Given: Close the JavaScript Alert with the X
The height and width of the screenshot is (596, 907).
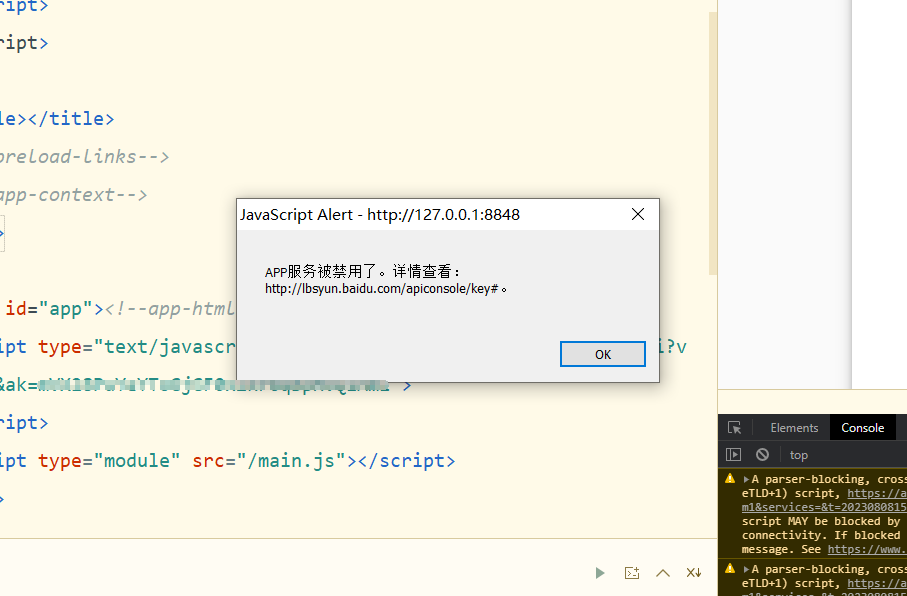Looking at the screenshot, I should click(x=638, y=214).
